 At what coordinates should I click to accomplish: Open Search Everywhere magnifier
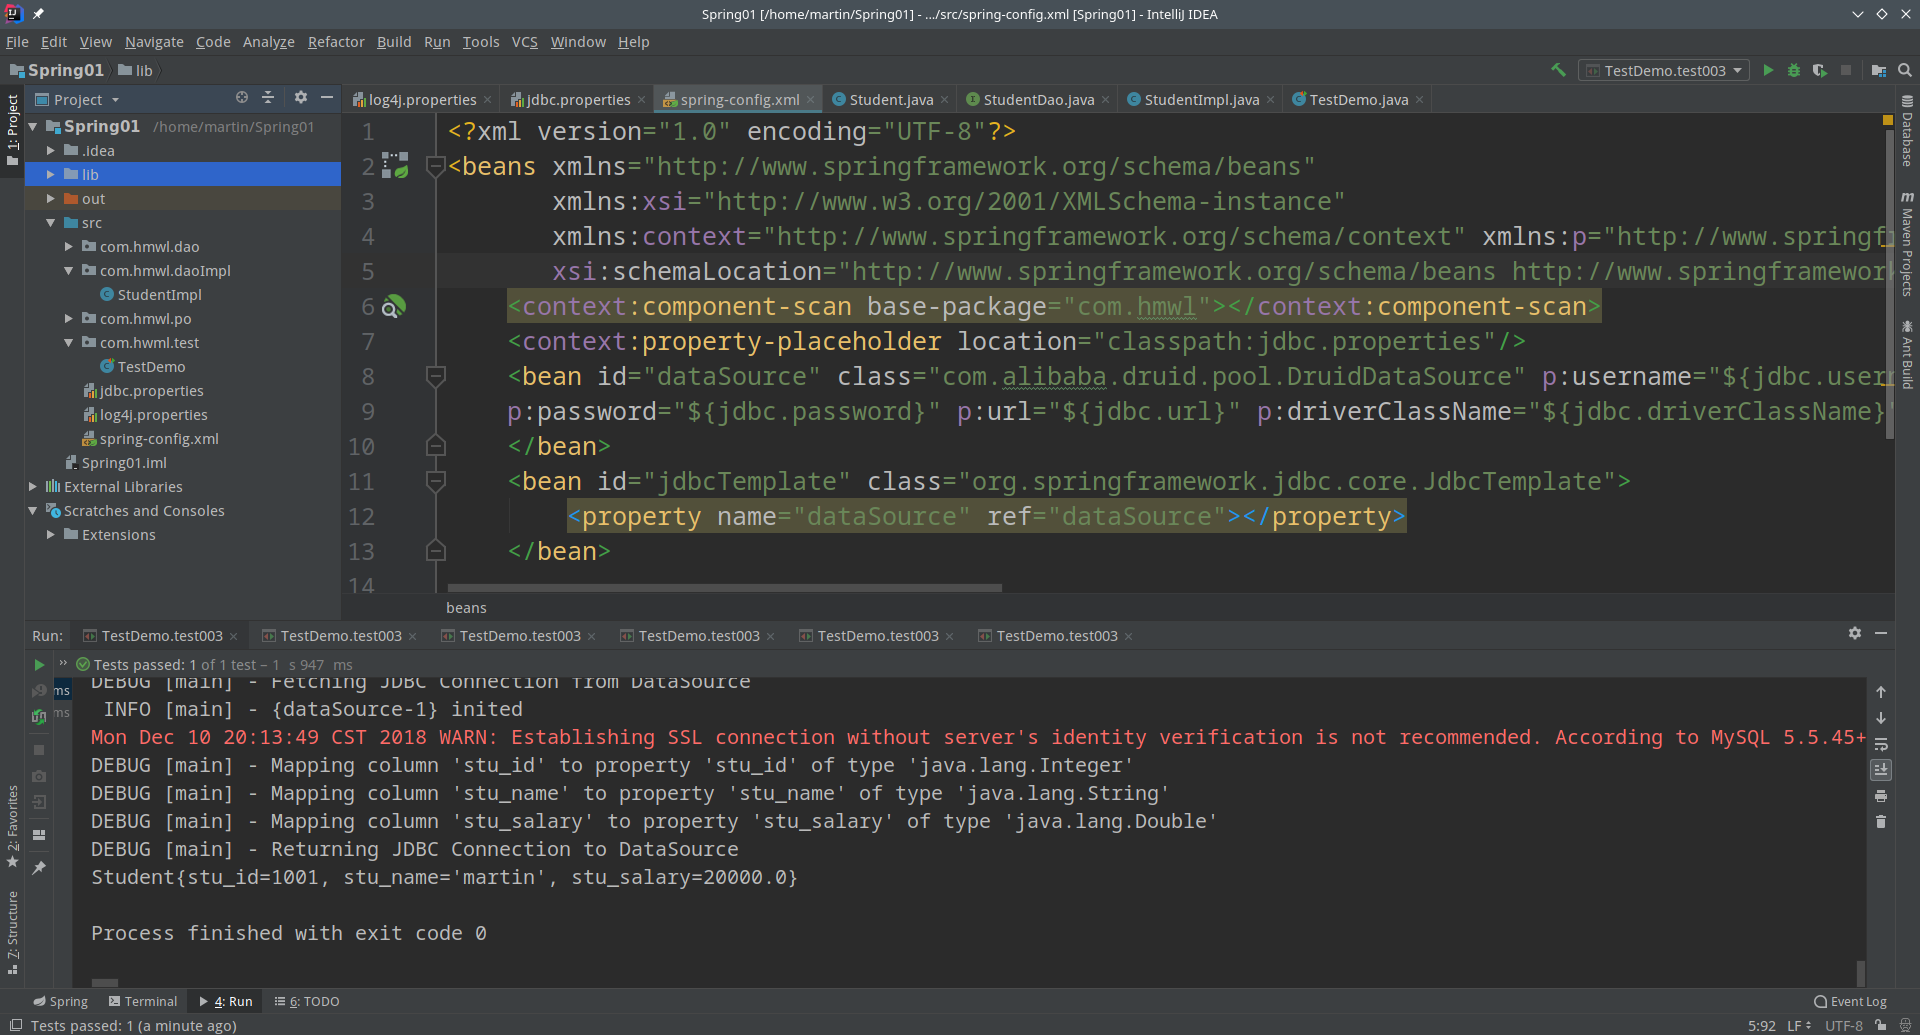(1905, 70)
